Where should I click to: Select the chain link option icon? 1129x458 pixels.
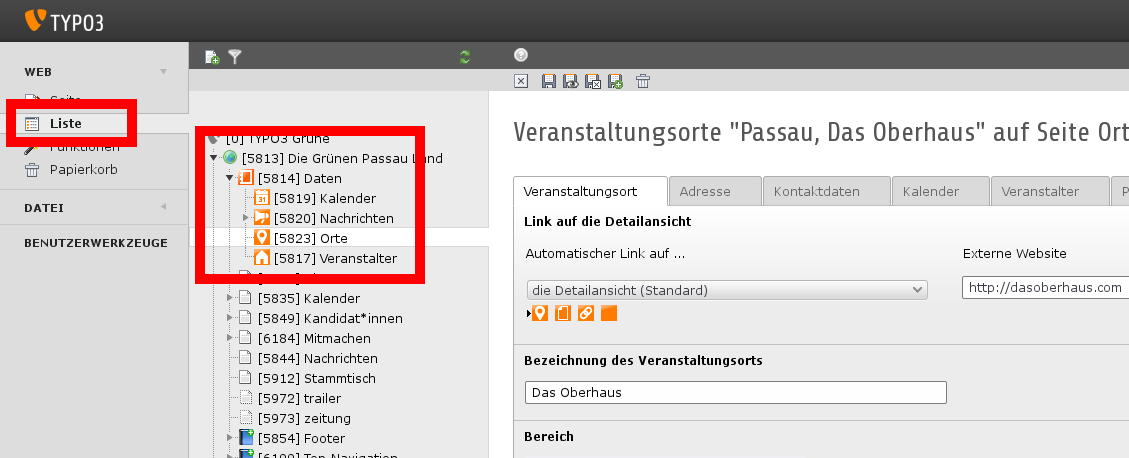click(x=586, y=314)
